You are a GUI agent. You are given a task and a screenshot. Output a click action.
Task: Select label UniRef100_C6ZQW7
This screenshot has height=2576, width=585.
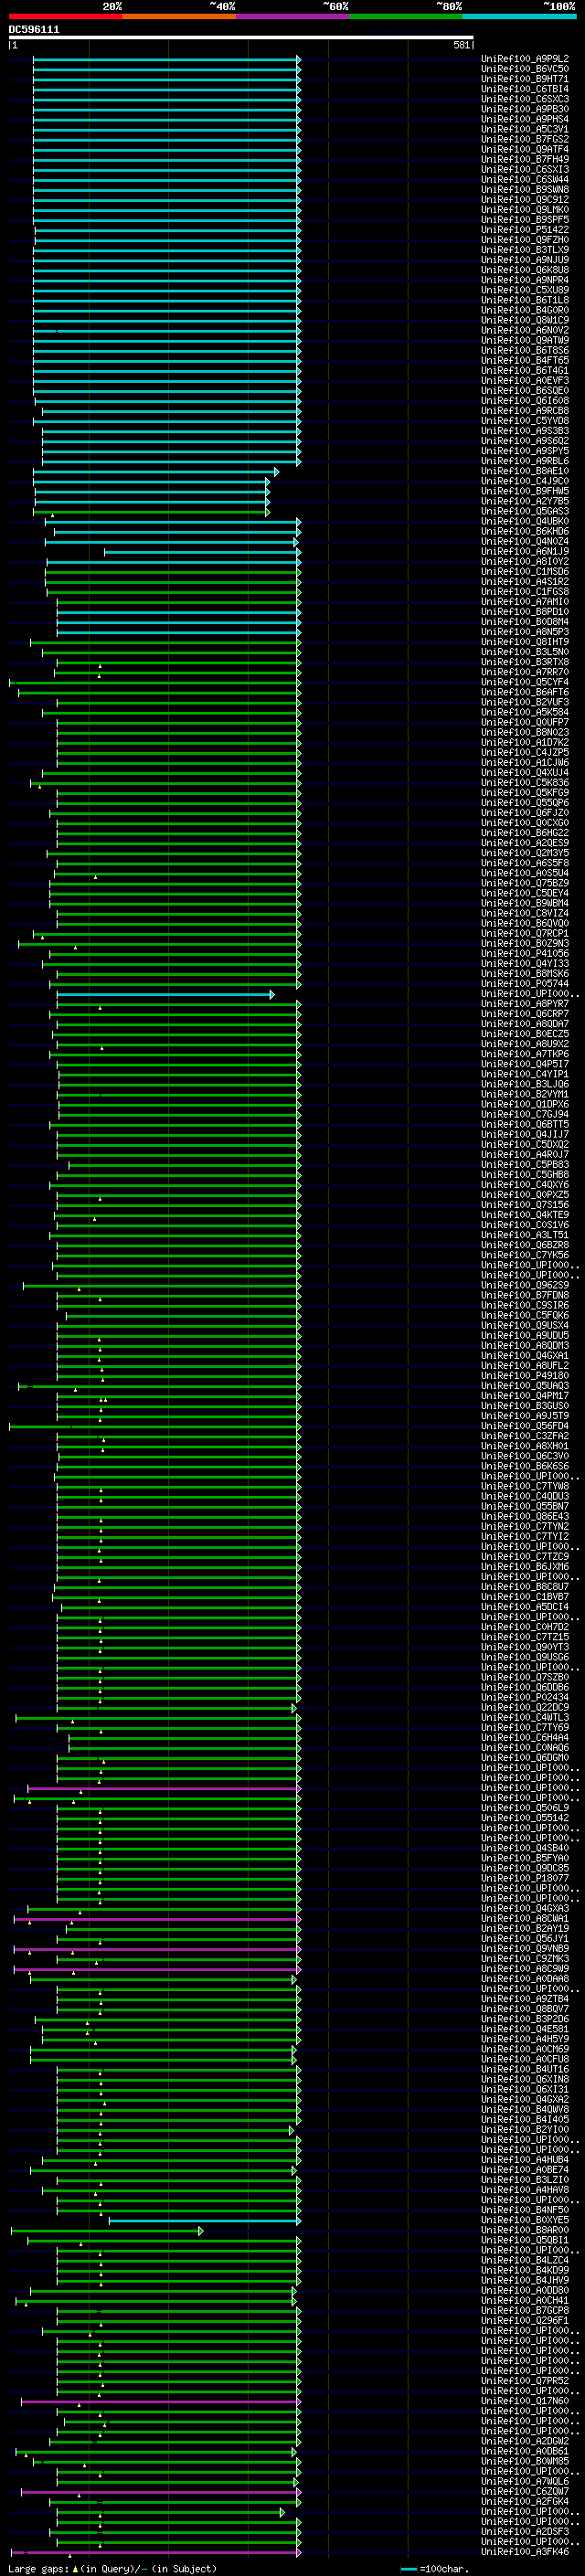(x=525, y=2491)
